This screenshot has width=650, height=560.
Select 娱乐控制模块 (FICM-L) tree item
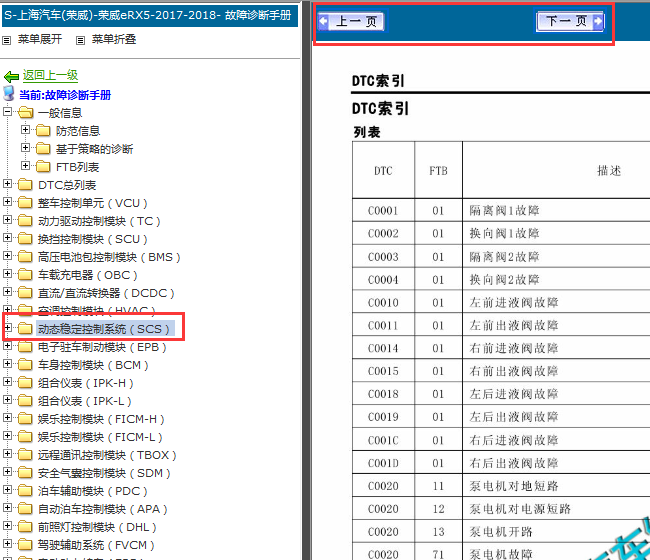pos(100,437)
